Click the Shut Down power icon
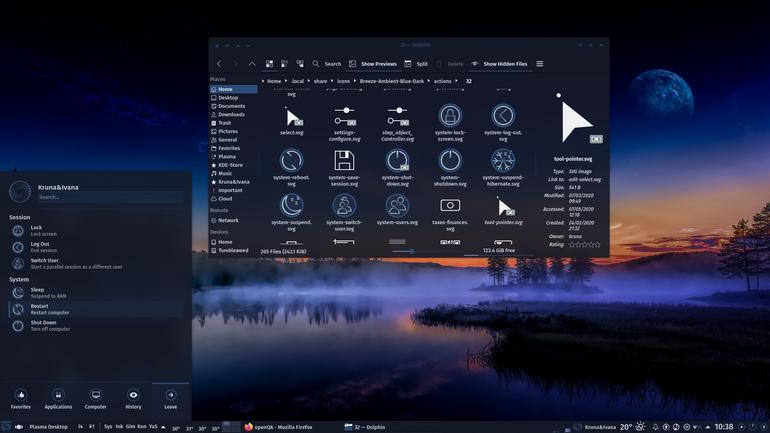The image size is (770, 433). tap(18, 325)
